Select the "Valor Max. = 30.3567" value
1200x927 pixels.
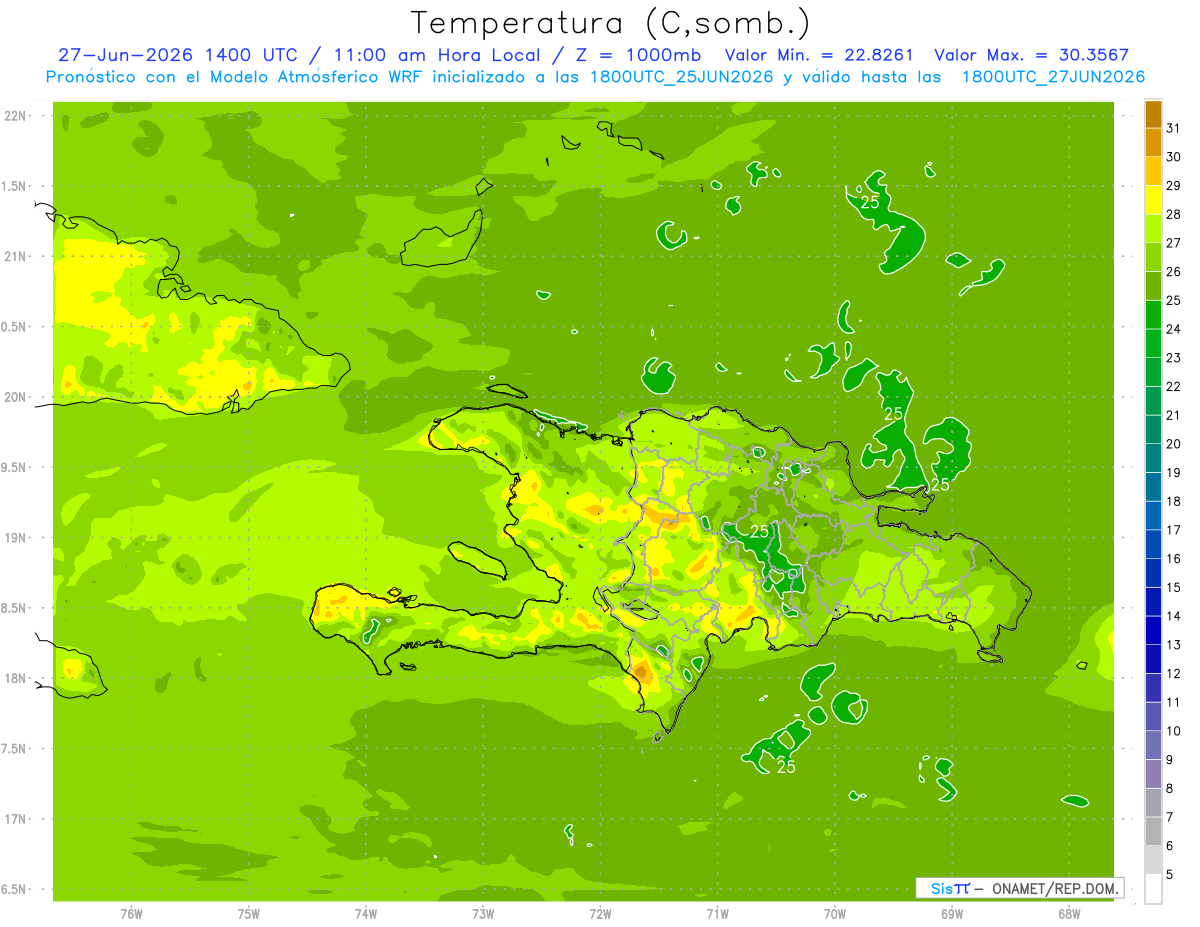(x=1032, y=55)
